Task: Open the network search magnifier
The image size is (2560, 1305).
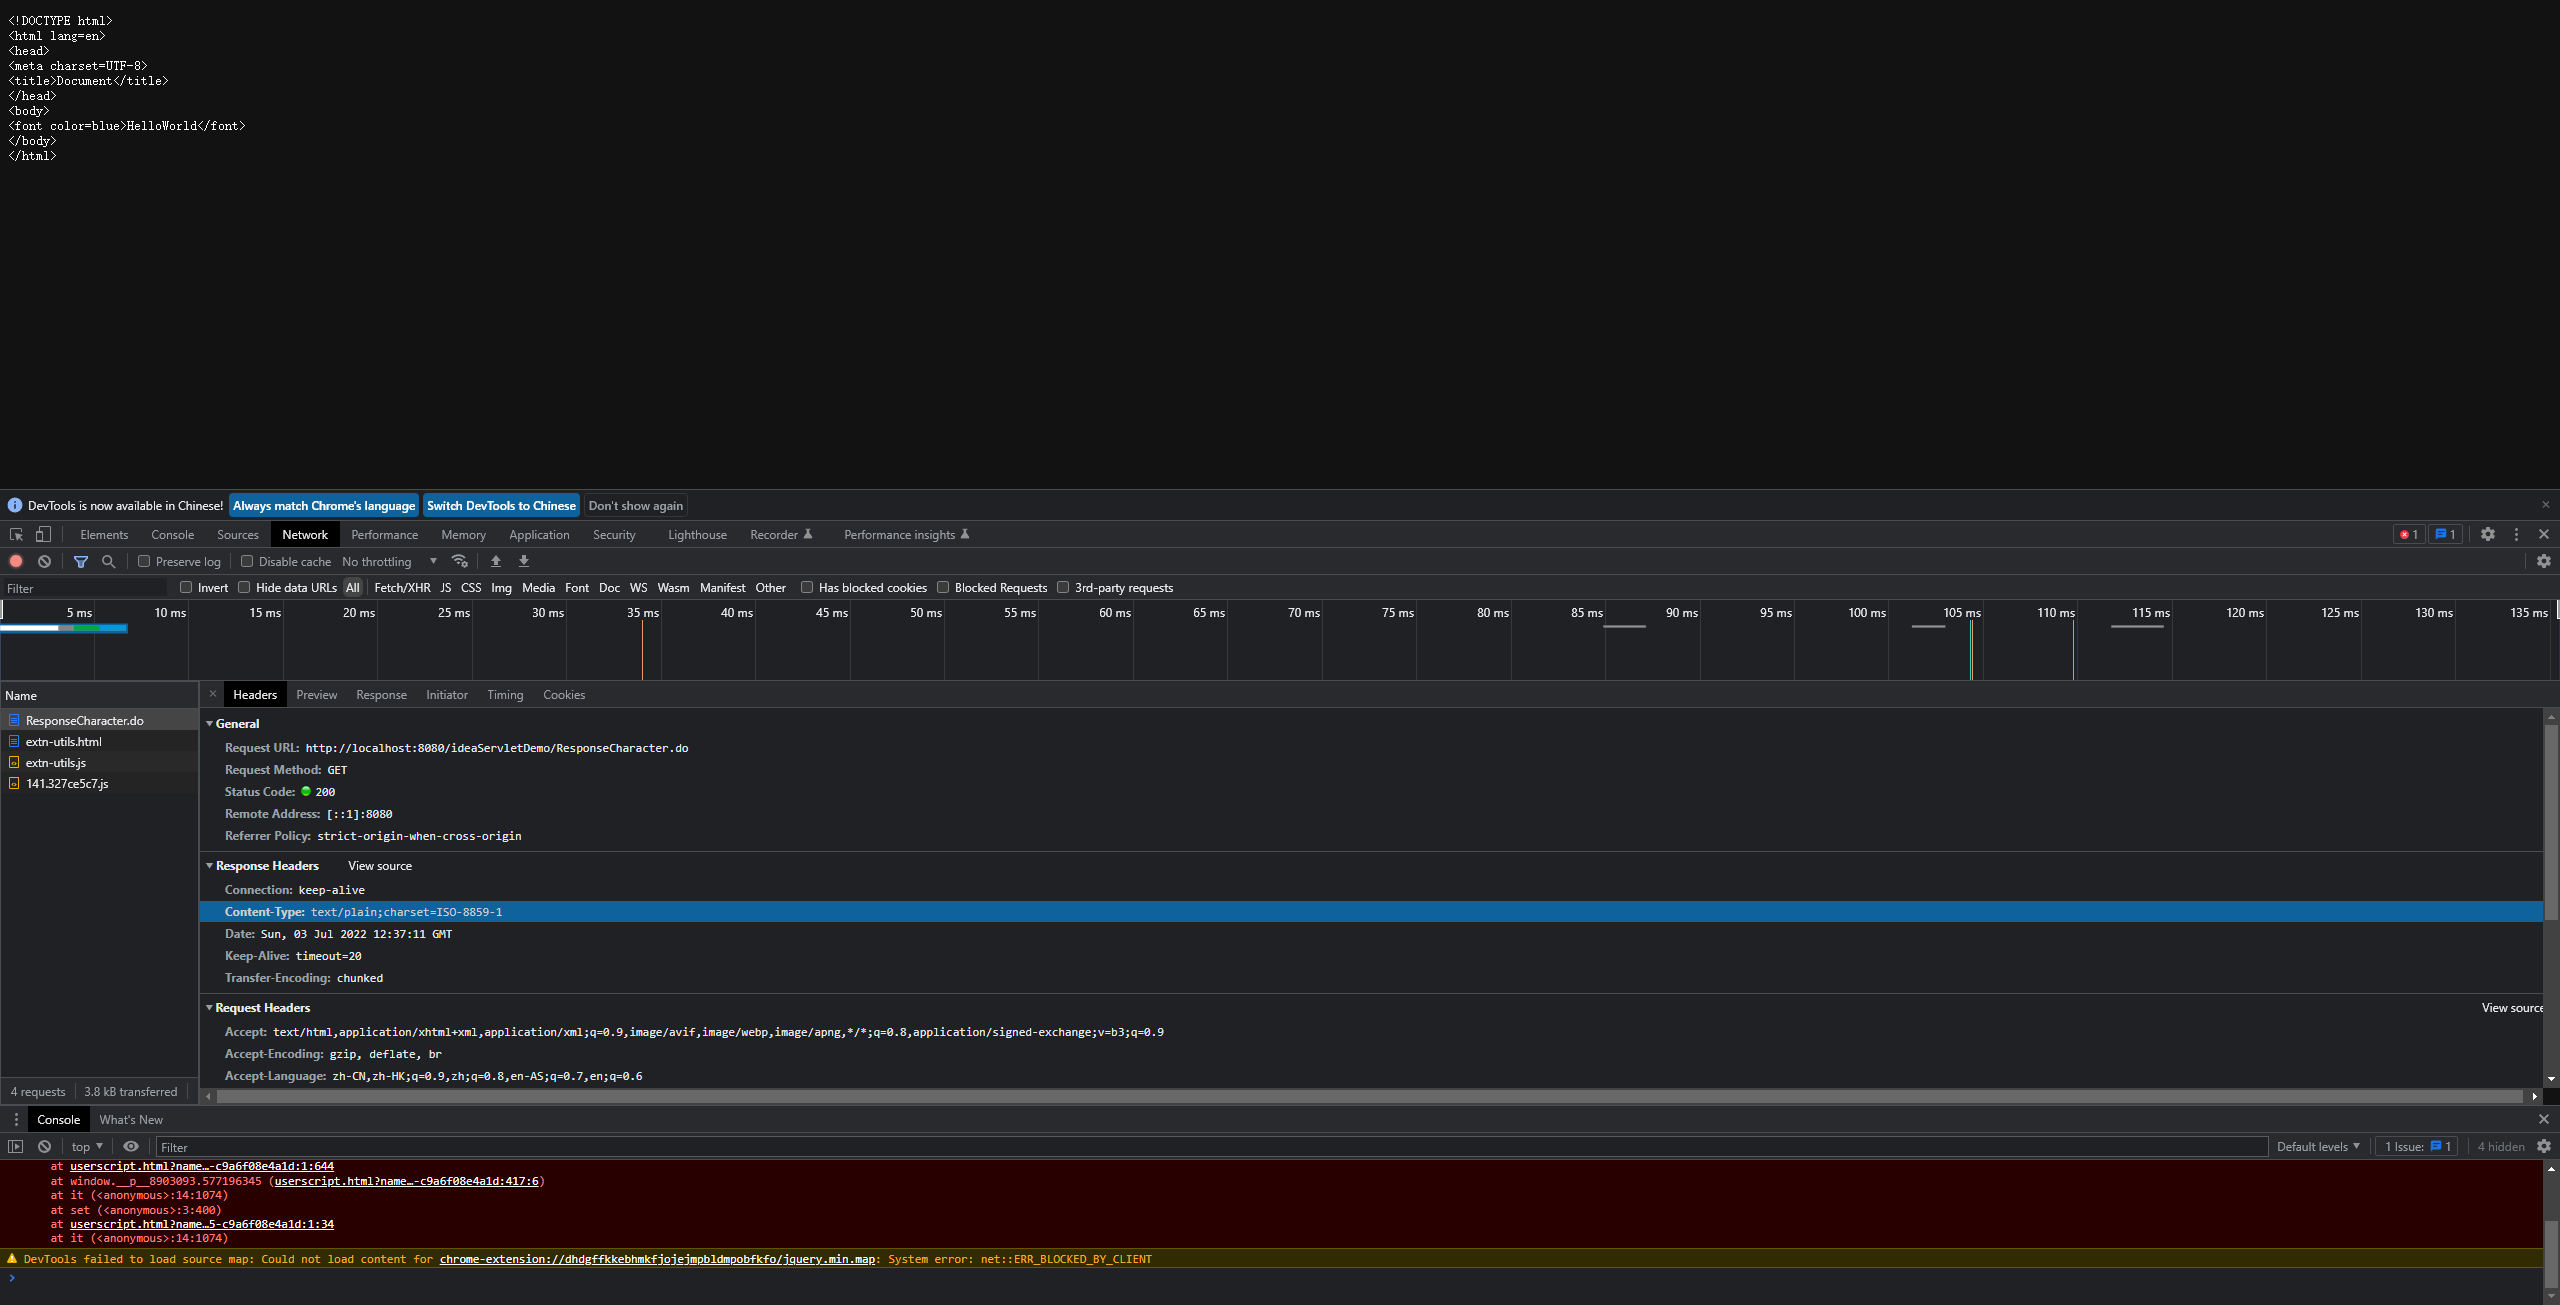Action: pyautogui.click(x=109, y=562)
